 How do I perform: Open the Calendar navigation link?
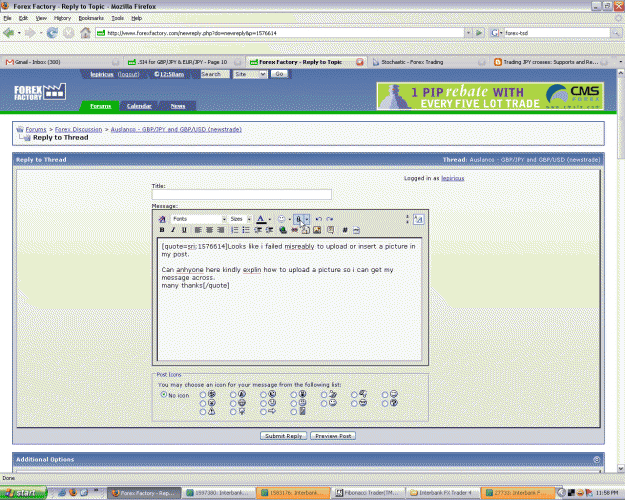click(139, 106)
